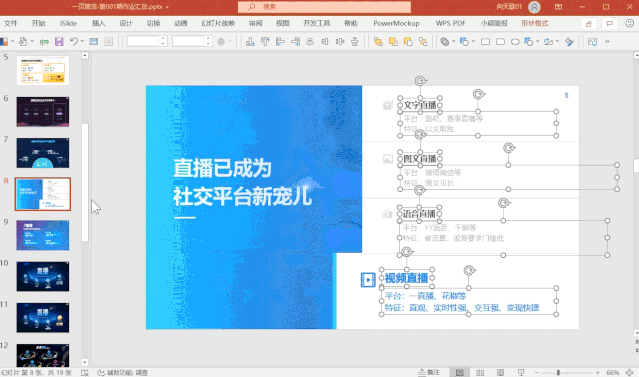Click the Align Bottom icon
This screenshot has width=639, height=377.
tap(250, 42)
